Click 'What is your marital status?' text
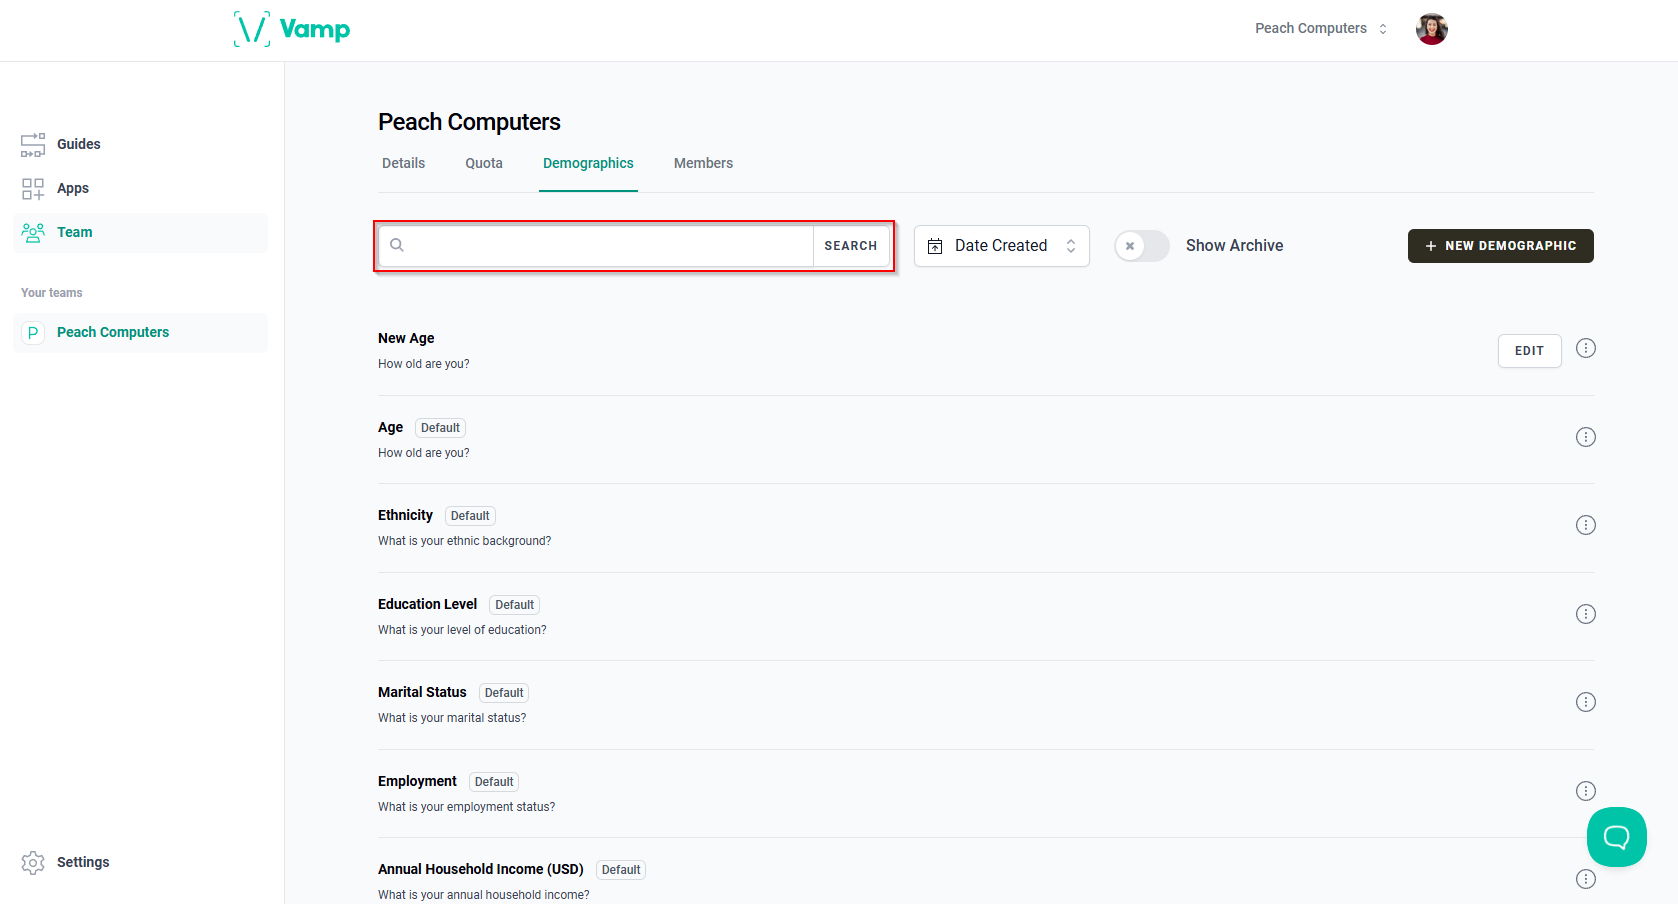The width and height of the screenshot is (1678, 904). (x=452, y=718)
